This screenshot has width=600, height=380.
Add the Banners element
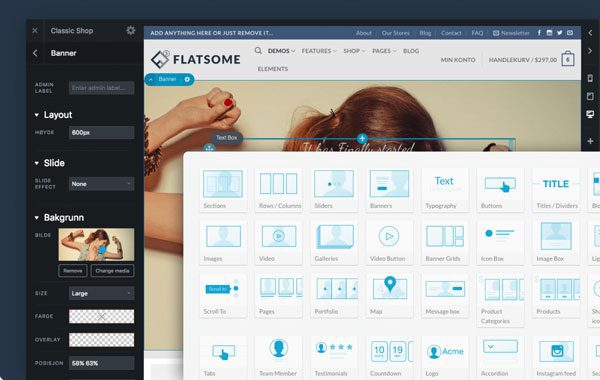click(390, 189)
